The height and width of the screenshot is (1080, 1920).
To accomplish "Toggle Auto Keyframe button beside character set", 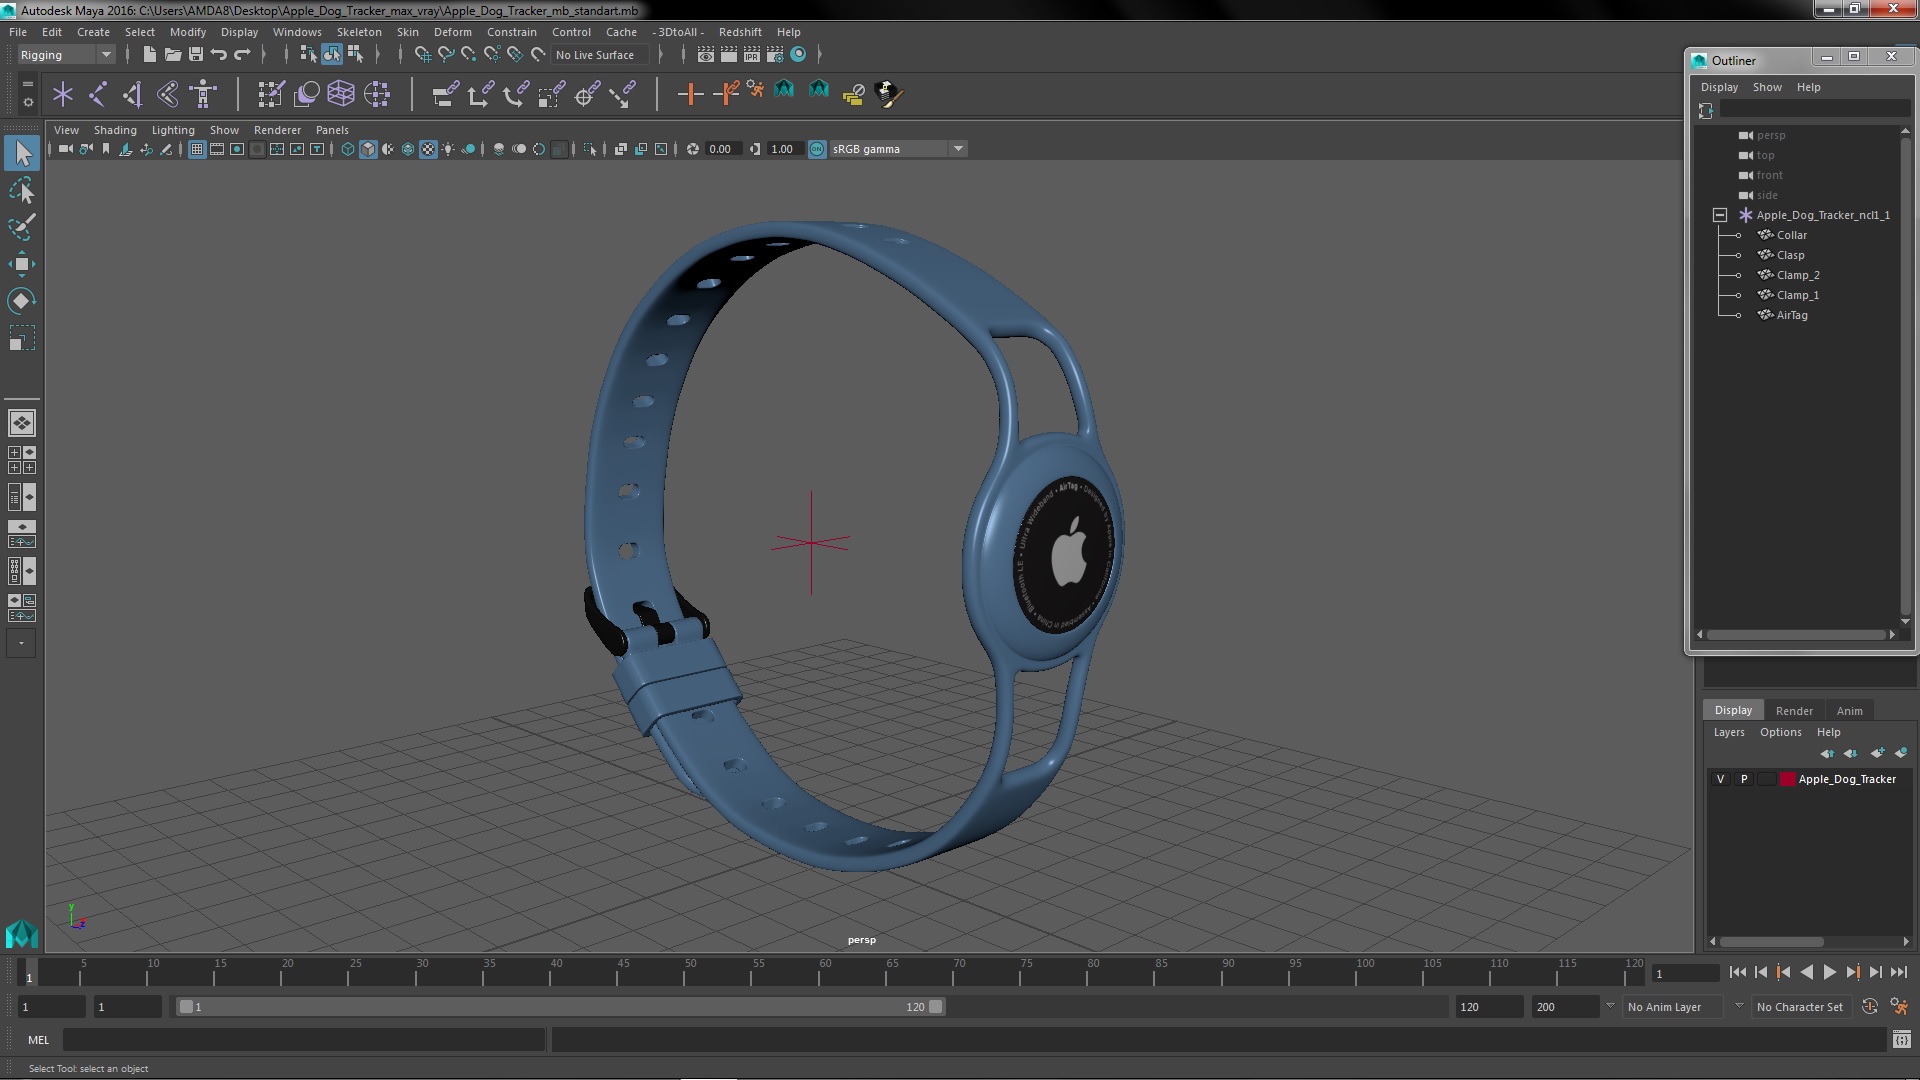I will [x=1870, y=1007].
